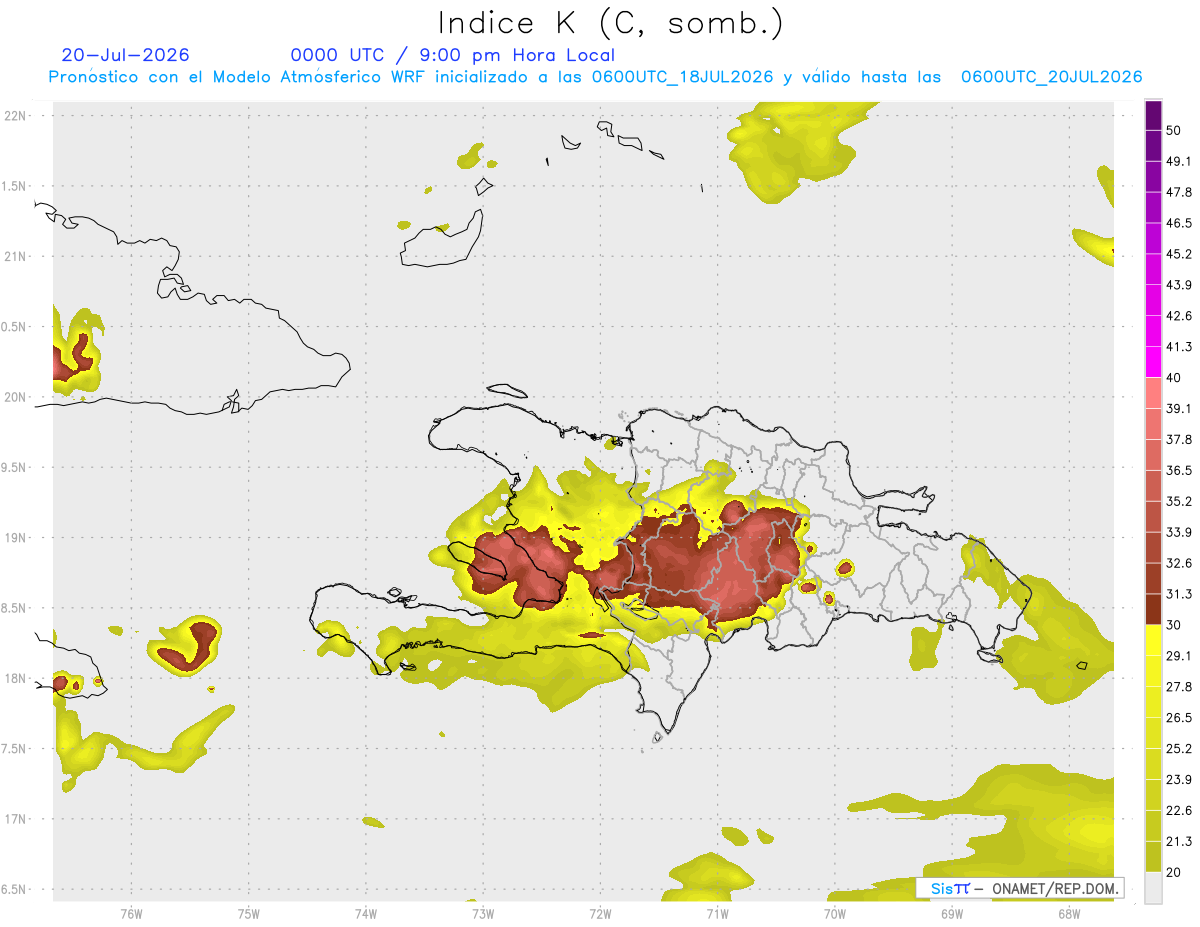Click colorbar value "32.6"

tap(1179, 562)
